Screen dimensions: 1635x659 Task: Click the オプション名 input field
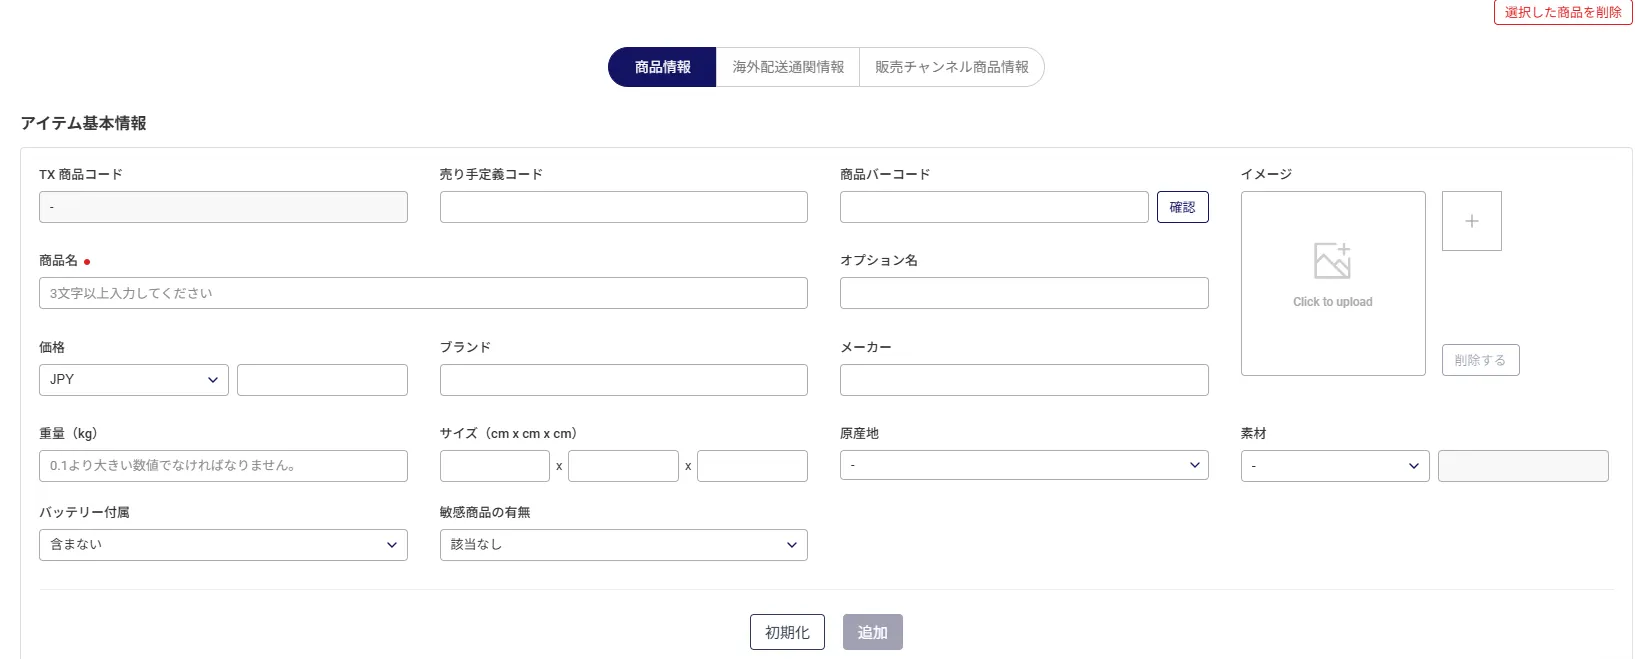pyautogui.click(x=1024, y=293)
